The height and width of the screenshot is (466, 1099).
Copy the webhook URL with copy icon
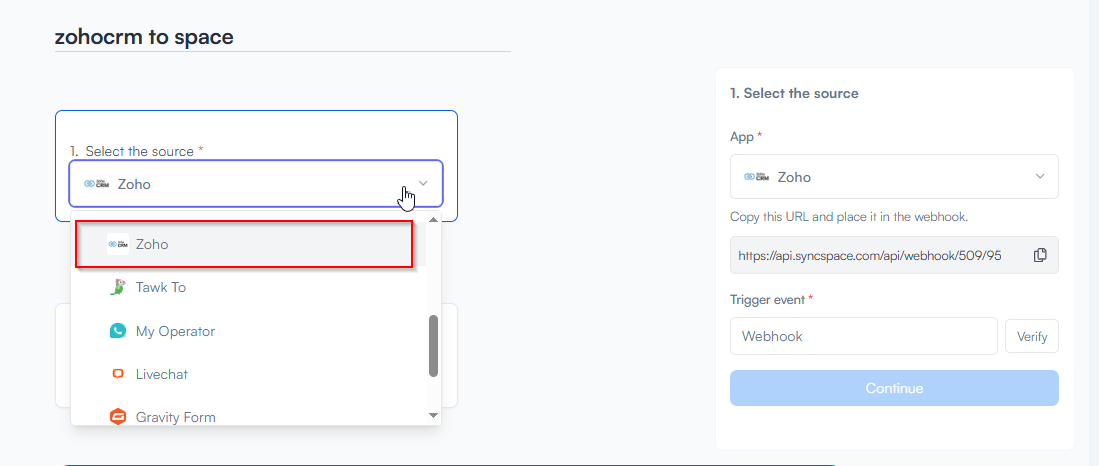click(1040, 255)
